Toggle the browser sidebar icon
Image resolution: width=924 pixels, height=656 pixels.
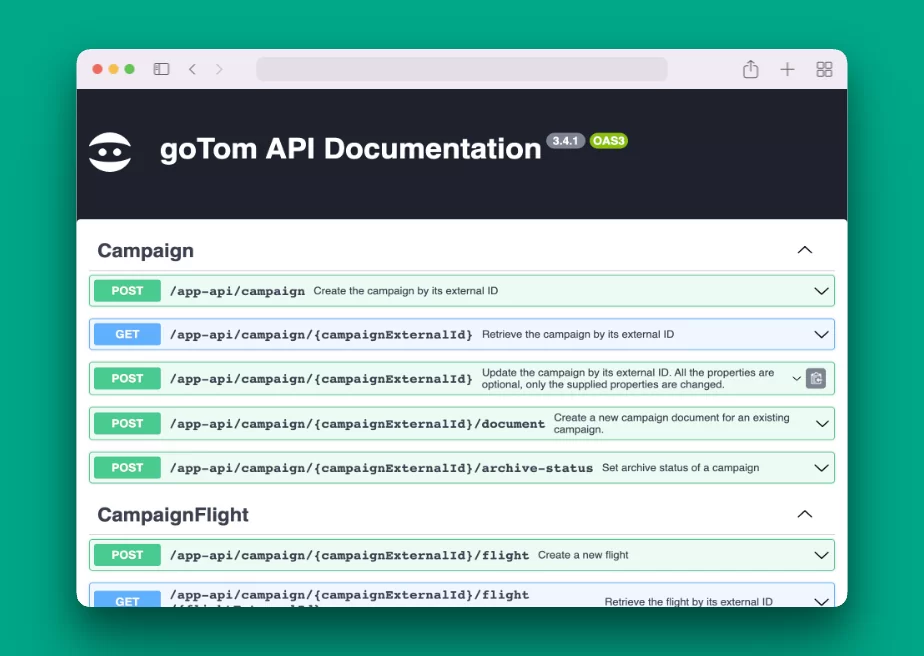[x=161, y=69]
